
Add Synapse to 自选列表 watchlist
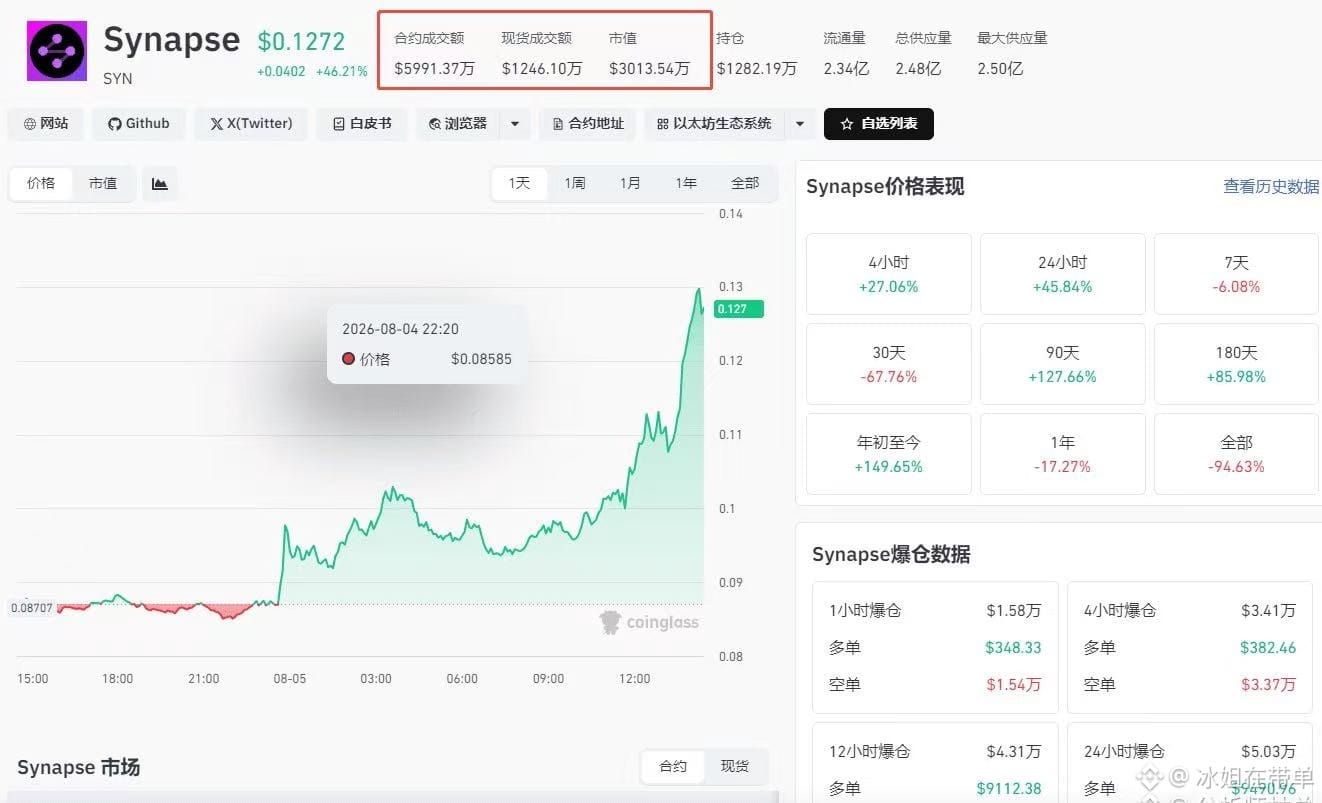[879, 124]
